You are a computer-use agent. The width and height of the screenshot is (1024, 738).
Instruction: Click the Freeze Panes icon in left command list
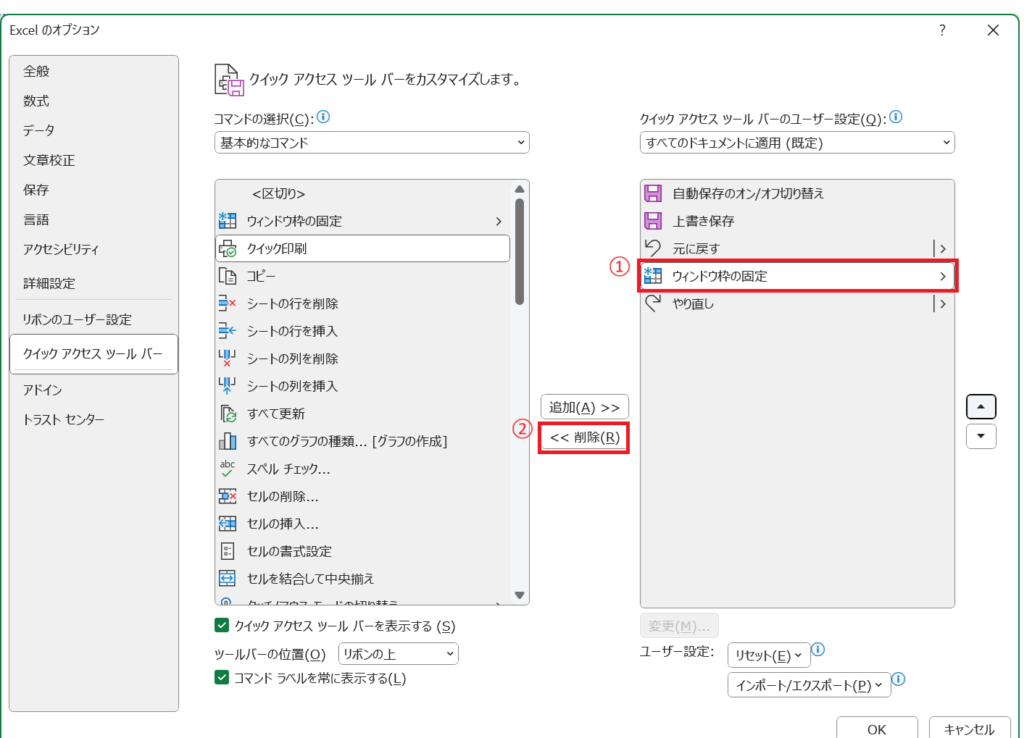[227, 221]
